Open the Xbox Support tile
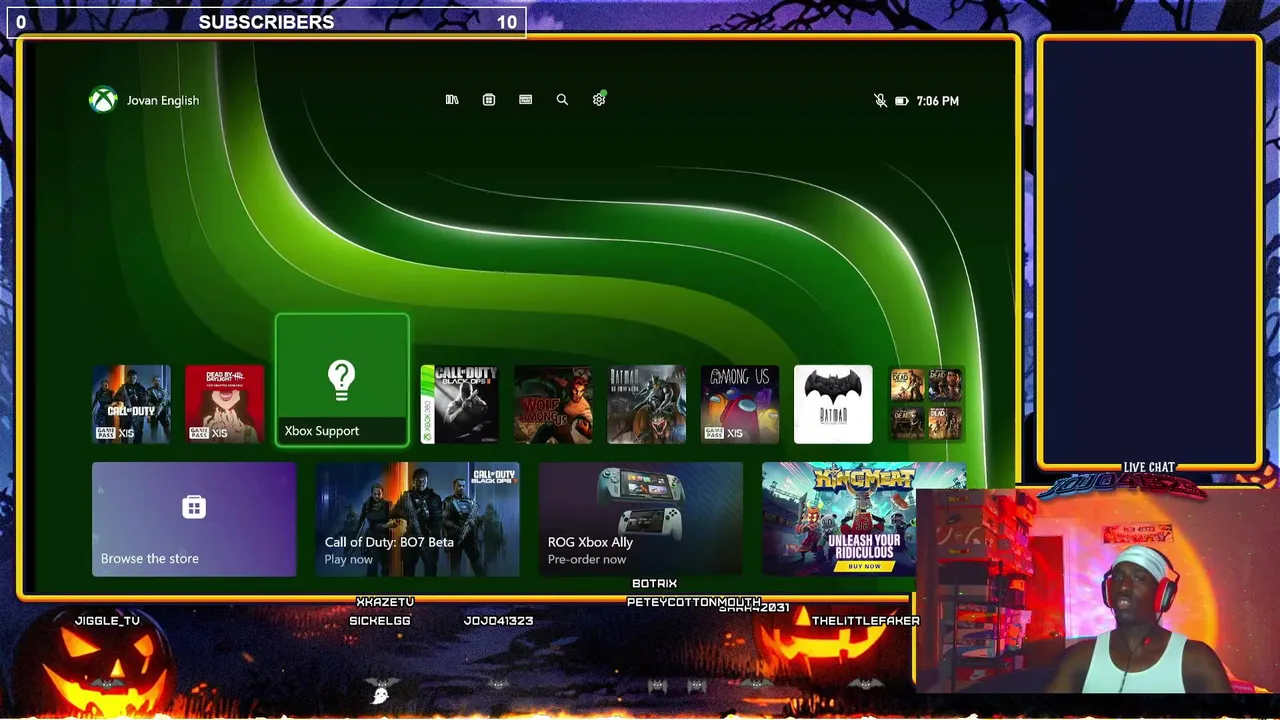The image size is (1280, 720). [x=342, y=380]
